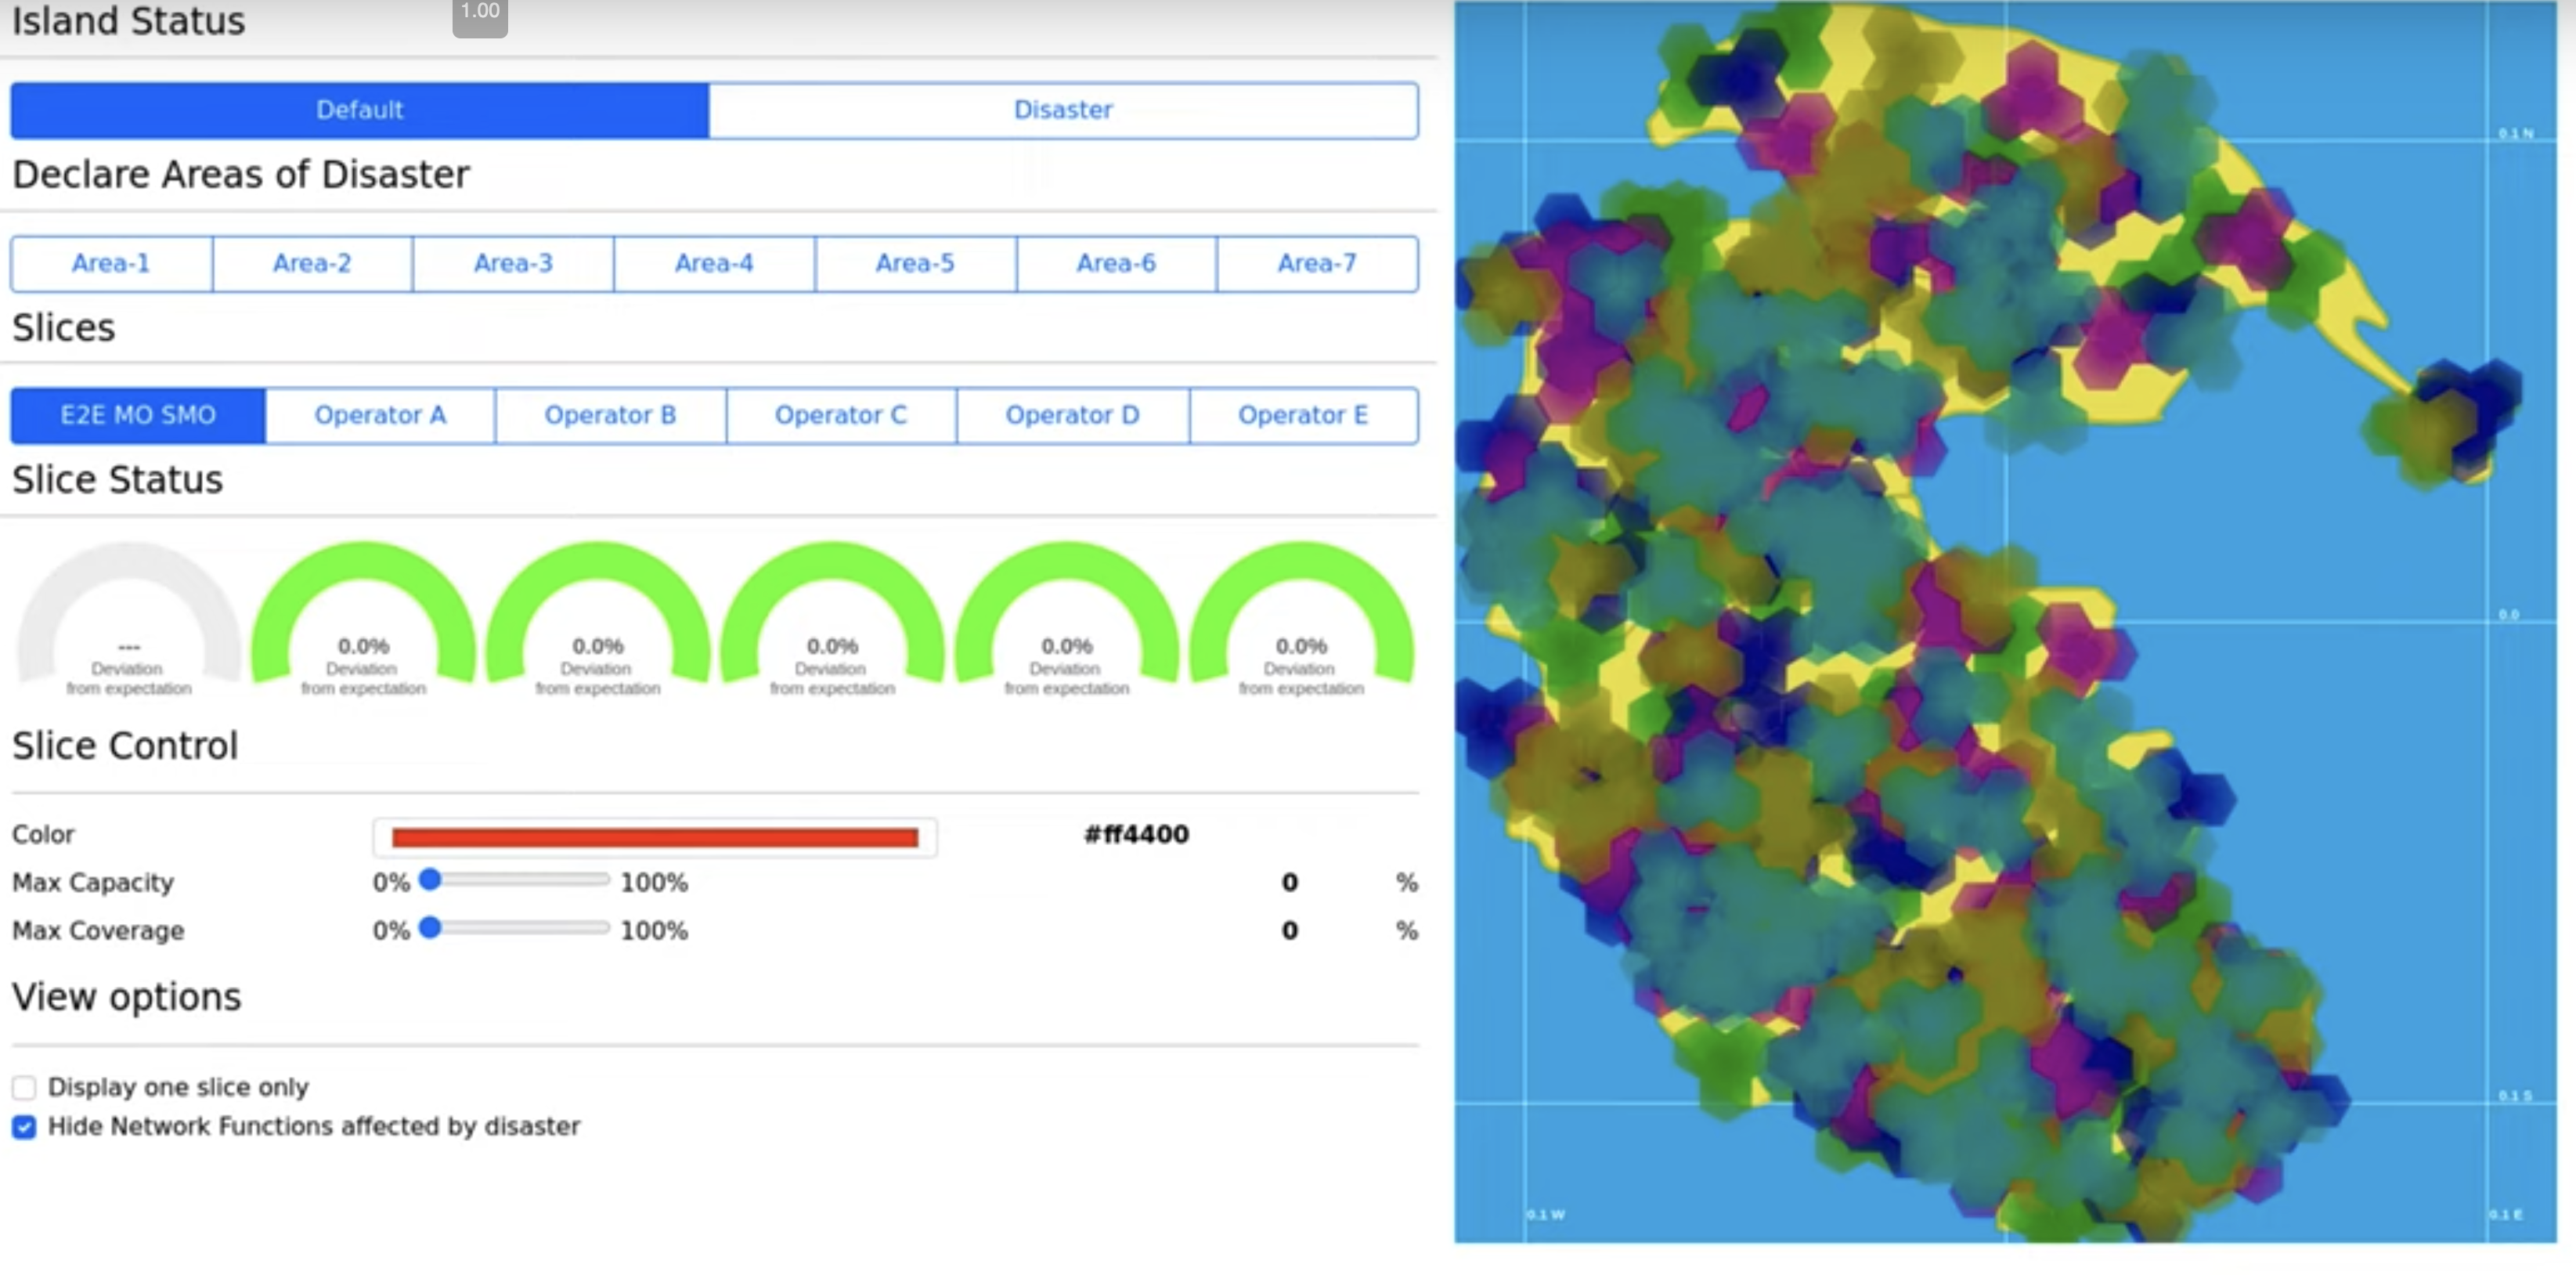
Task: Uncheck Hide Network Functions affected by disaster
Action: pos(24,1127)
